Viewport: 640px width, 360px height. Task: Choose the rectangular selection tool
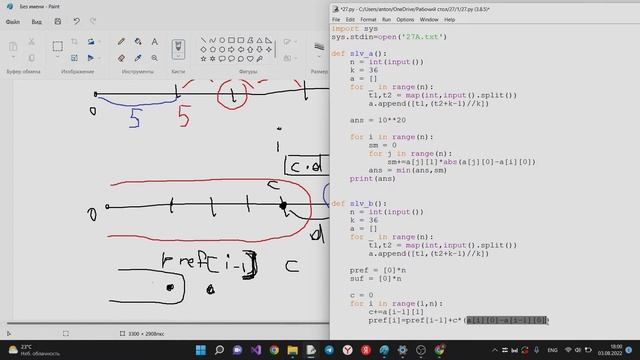[58, 46]
